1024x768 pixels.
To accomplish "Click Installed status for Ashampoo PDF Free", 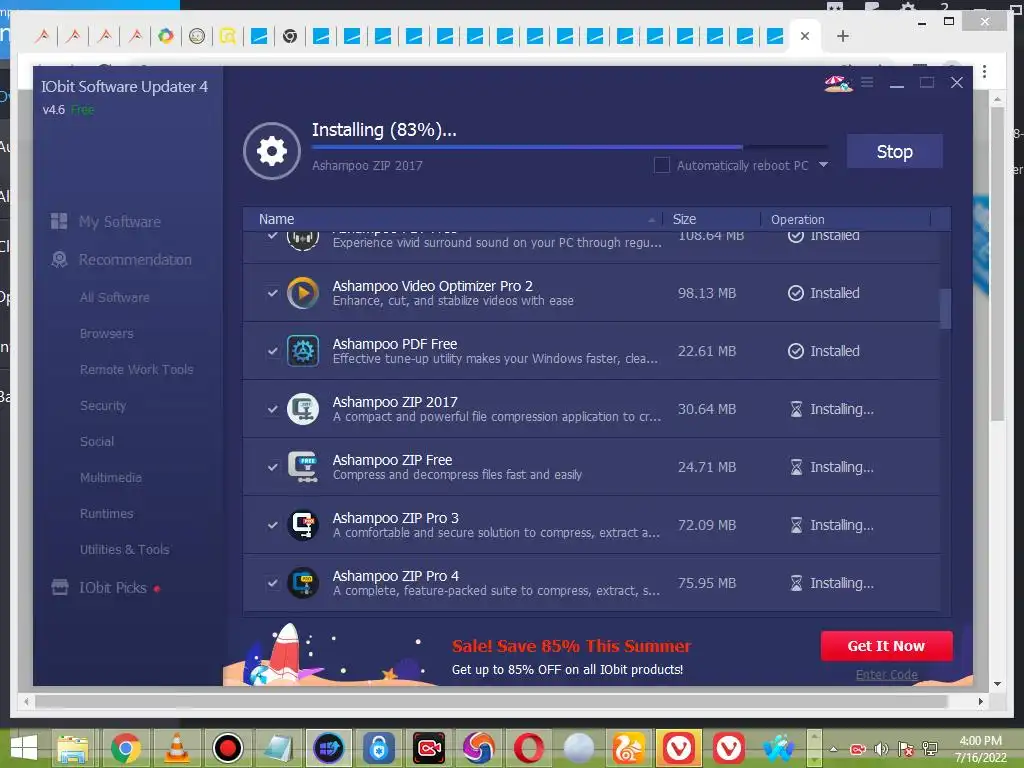I will (x=824, y=351).
